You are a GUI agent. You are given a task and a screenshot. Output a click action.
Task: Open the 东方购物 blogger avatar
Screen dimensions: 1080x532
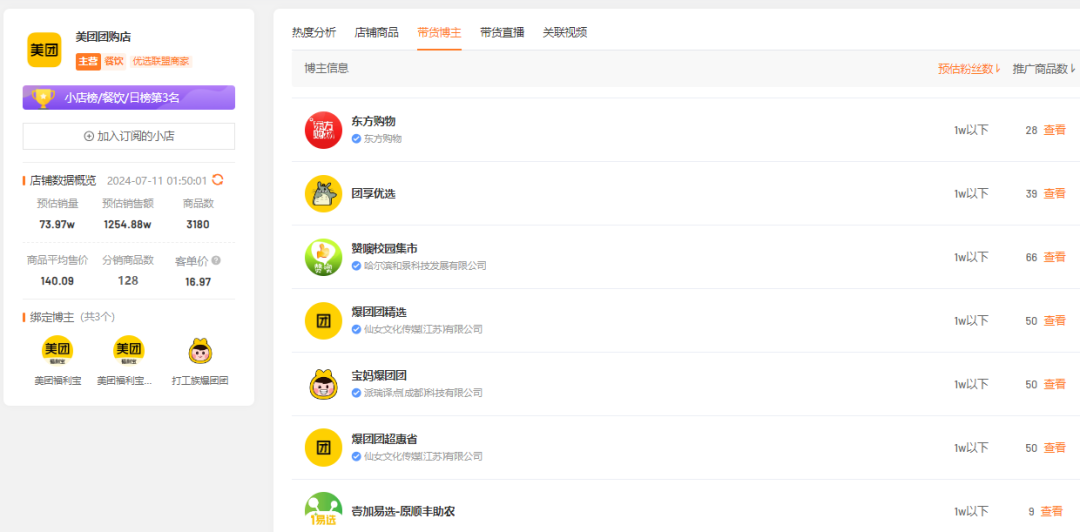(323, 130)
